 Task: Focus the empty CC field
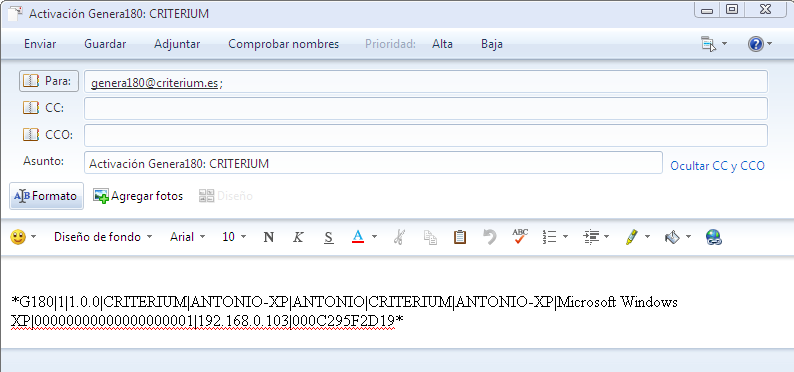click(426, 108)
